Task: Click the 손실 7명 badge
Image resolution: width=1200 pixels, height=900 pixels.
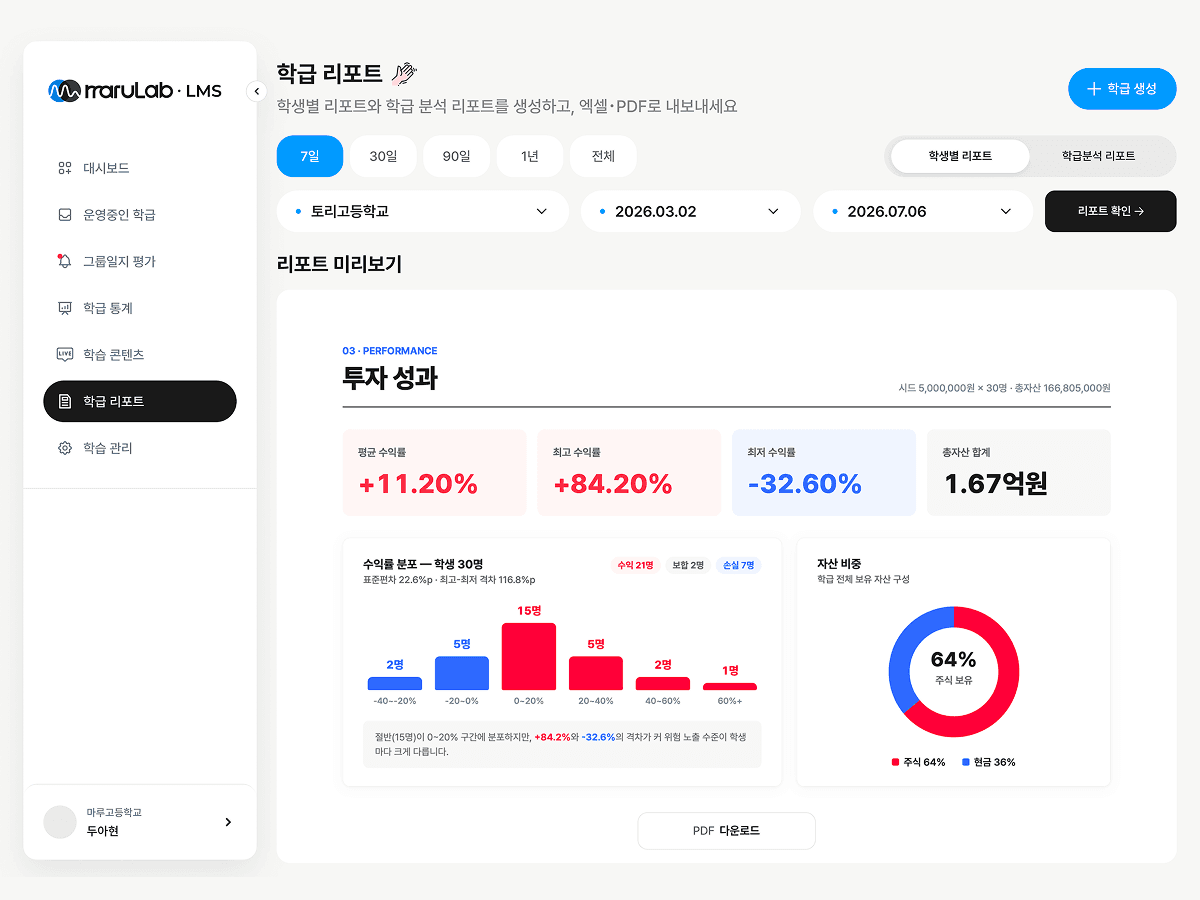Action: click(x=739, y=566)
